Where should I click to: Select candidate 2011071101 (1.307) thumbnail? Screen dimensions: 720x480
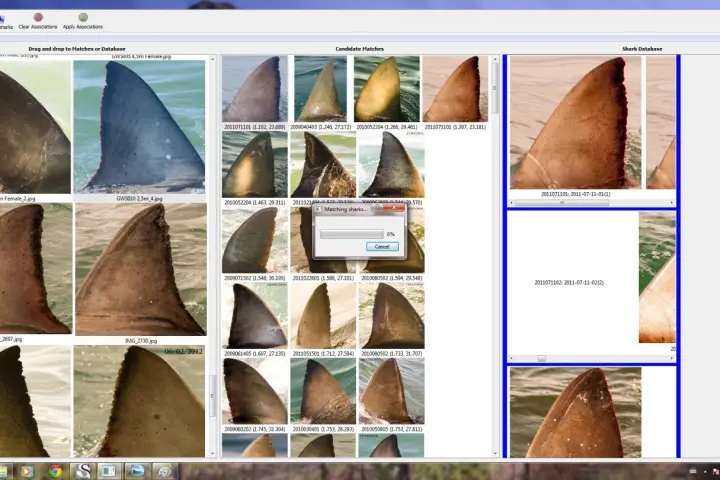point(455,89)
